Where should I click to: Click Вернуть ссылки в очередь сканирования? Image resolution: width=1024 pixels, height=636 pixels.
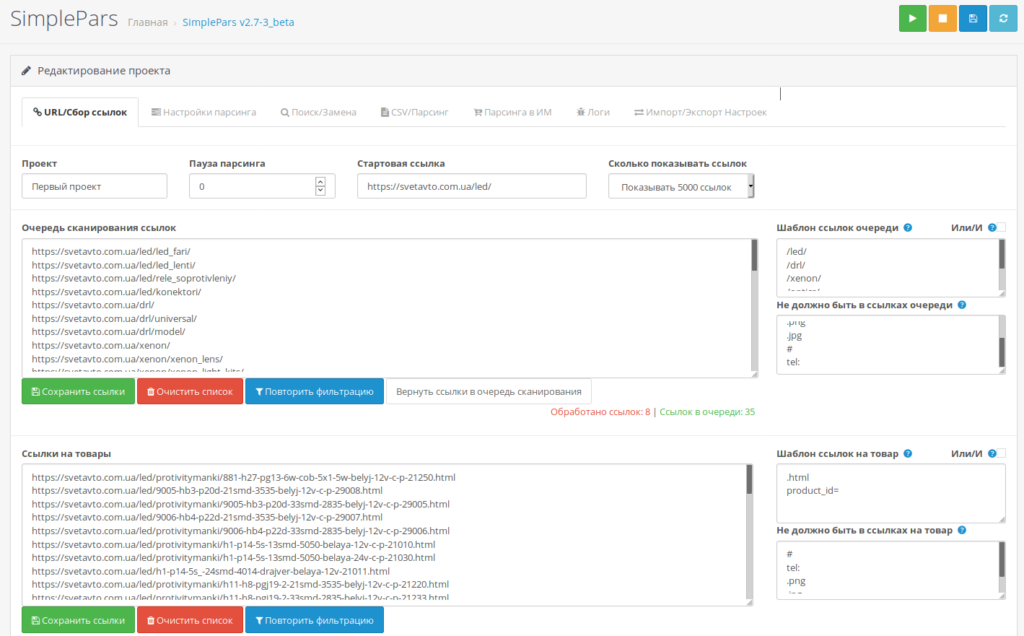[488, 392]
